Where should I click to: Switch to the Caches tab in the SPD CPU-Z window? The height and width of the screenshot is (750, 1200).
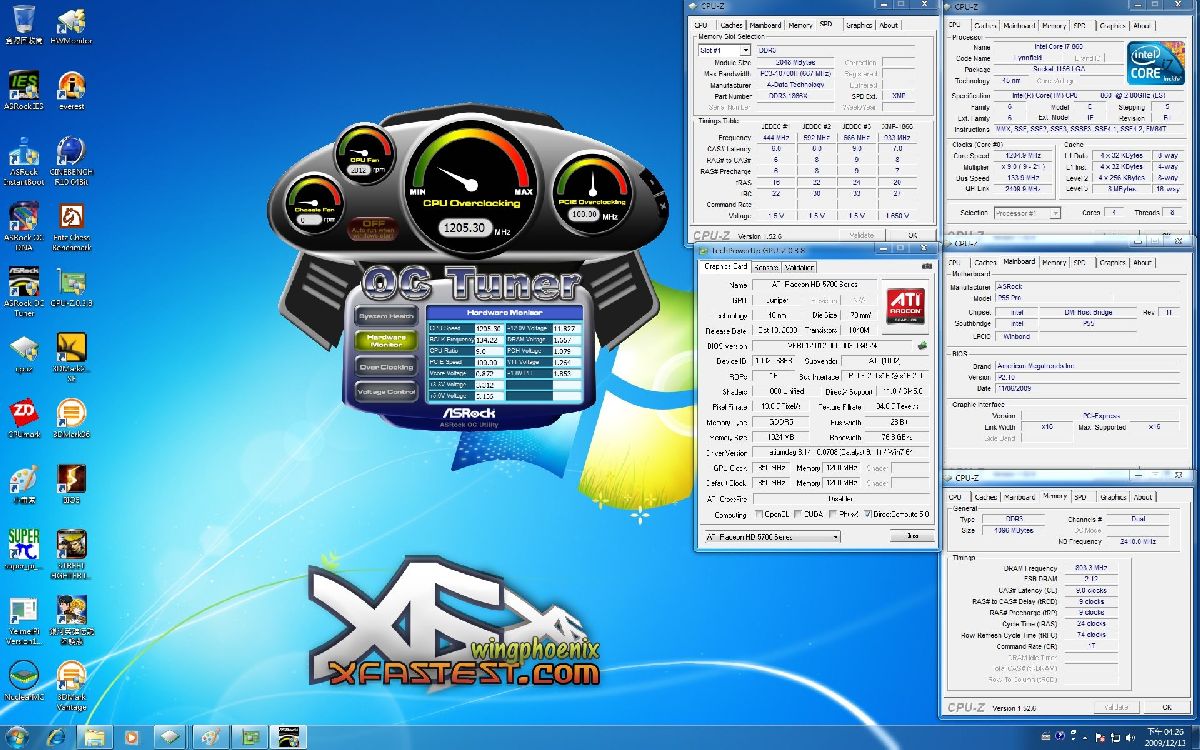[731, 25]
